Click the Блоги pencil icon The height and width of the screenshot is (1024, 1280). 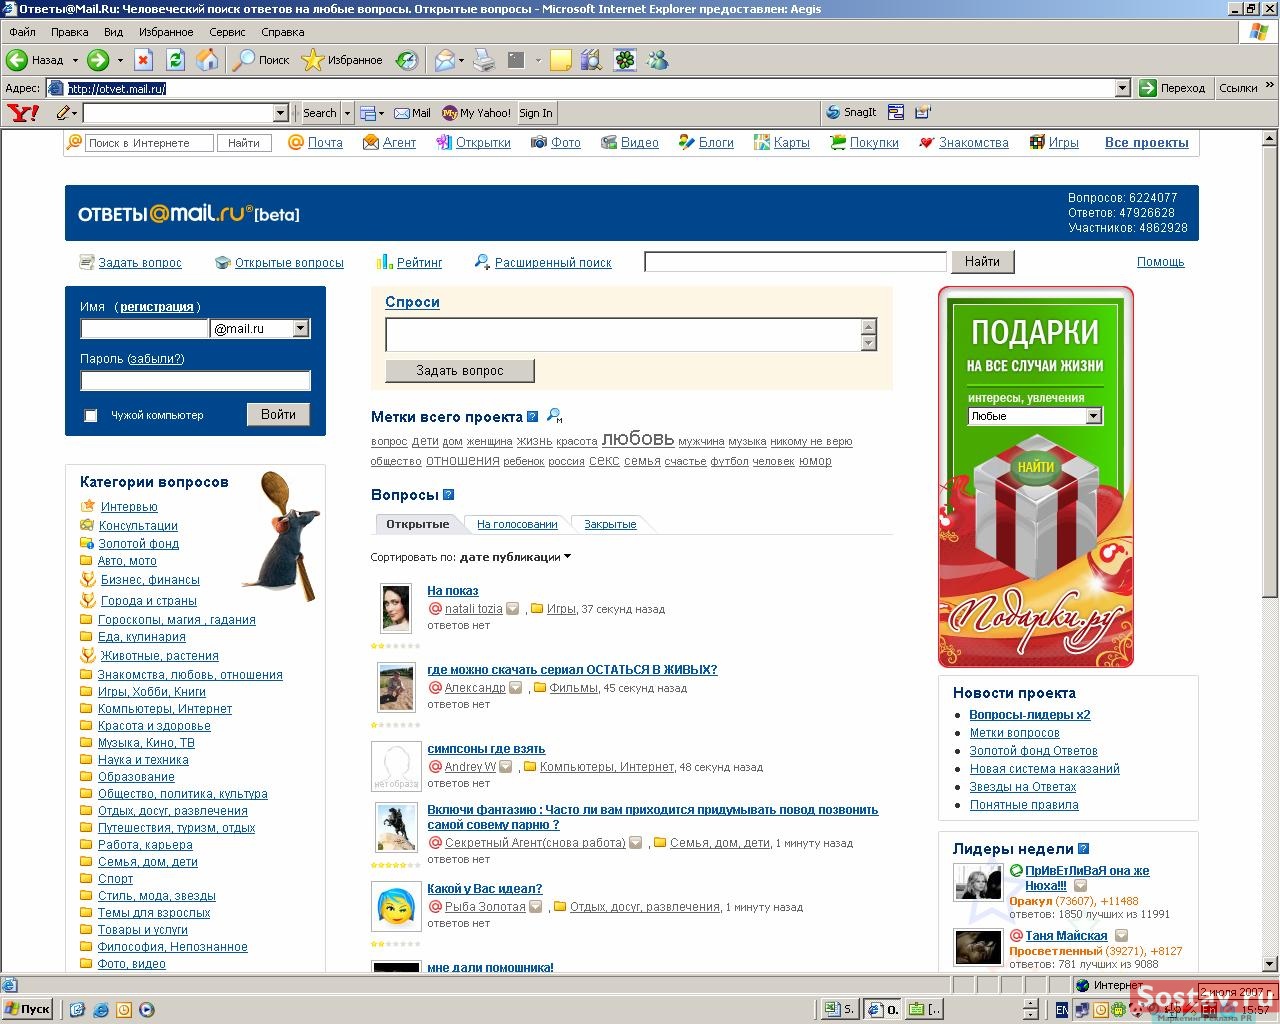[x=686, y=143]
